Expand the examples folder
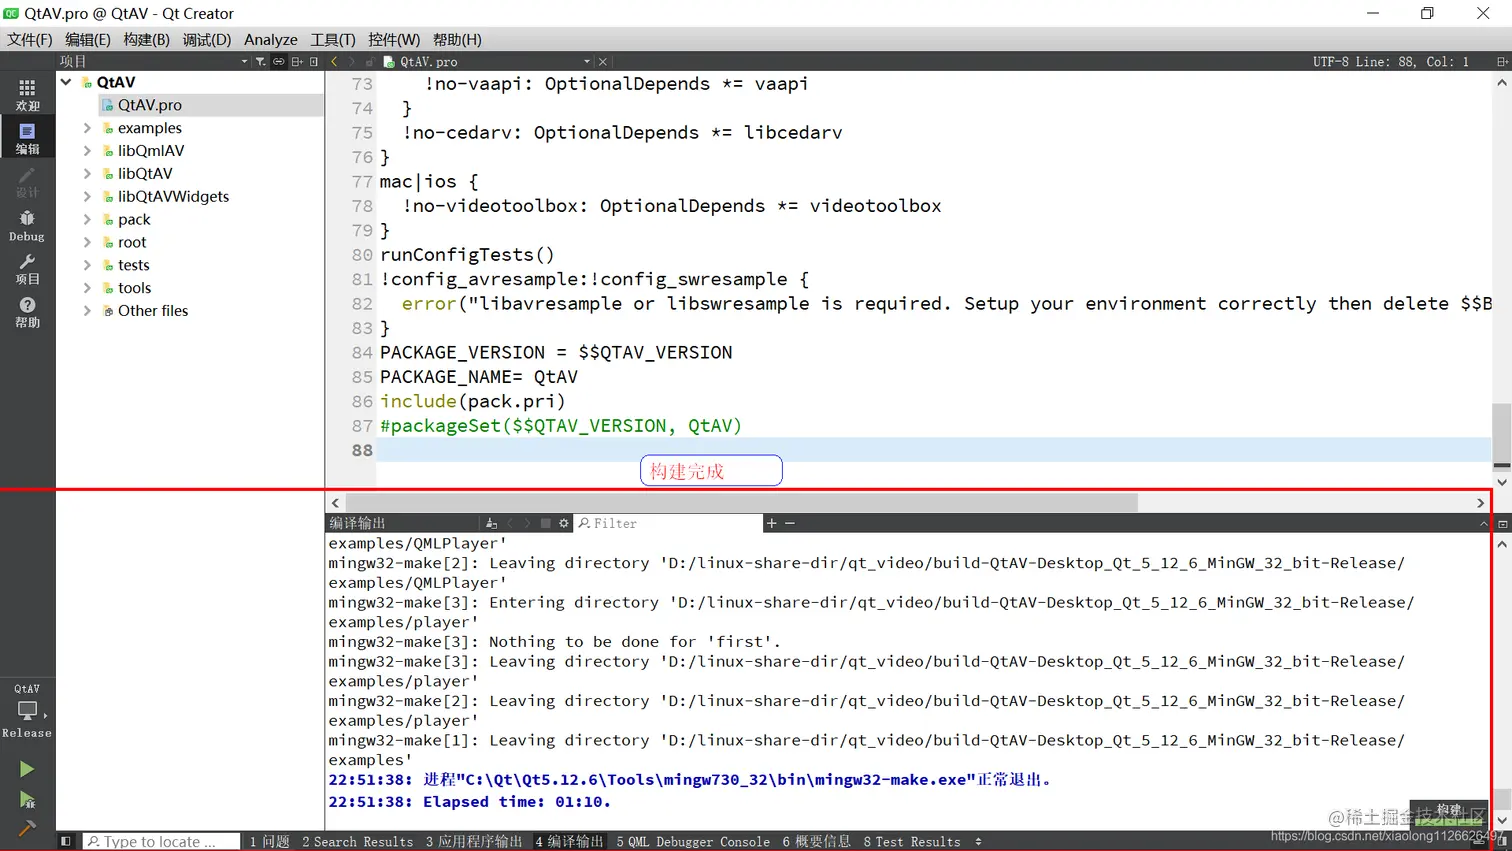Viewport: 1512px width, 851px height. (x=87, y=128)
